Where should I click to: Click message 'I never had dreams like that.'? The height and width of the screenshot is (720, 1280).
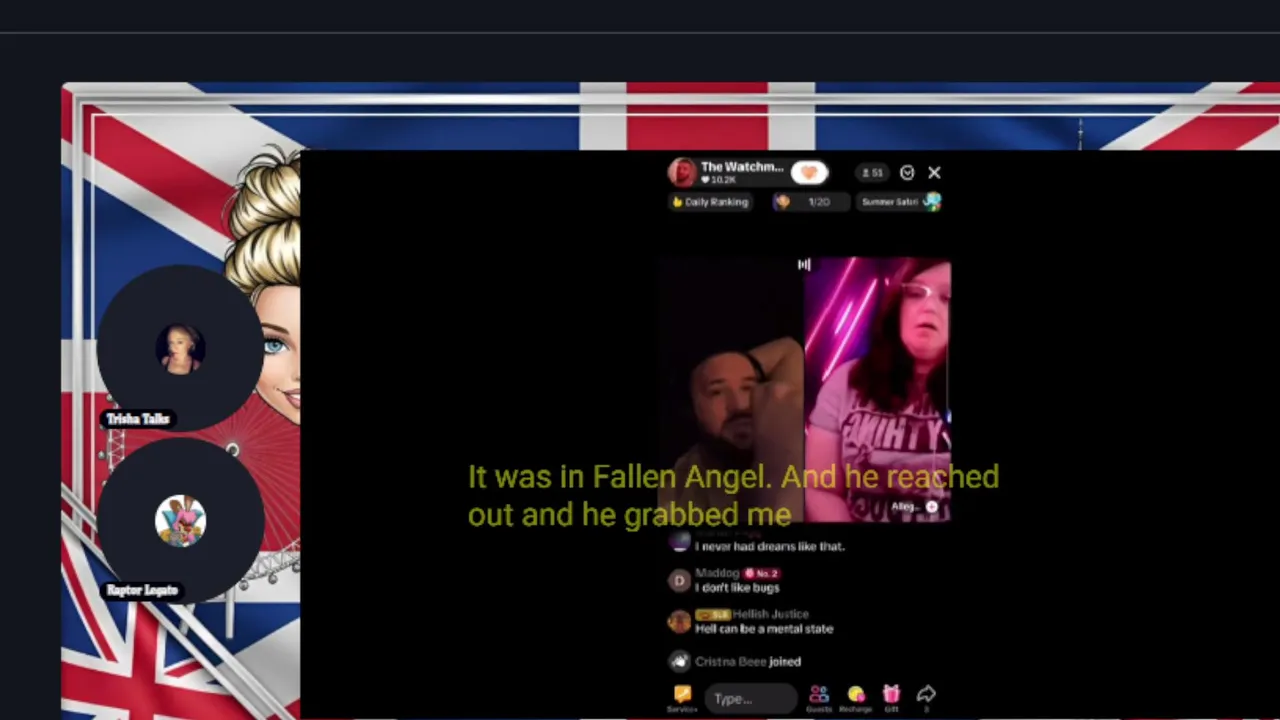pos(770,546)
